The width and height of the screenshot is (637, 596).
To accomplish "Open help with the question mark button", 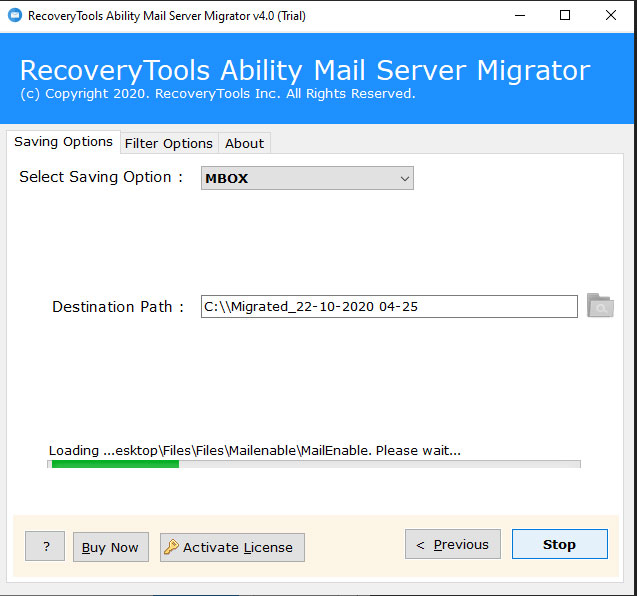I will tap(45, 546).
